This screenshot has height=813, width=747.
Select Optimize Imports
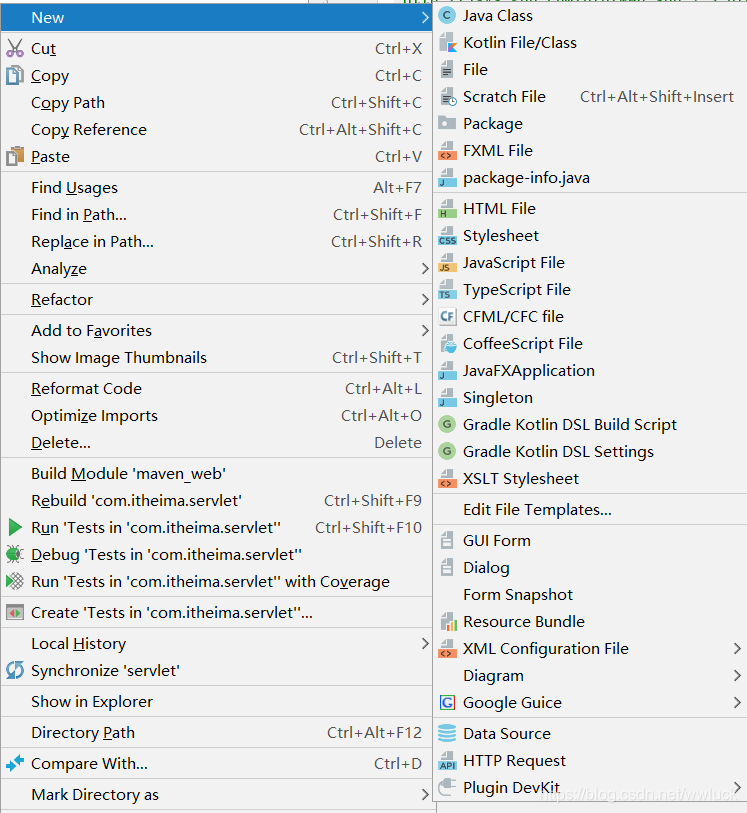click(x=216, y=416)
